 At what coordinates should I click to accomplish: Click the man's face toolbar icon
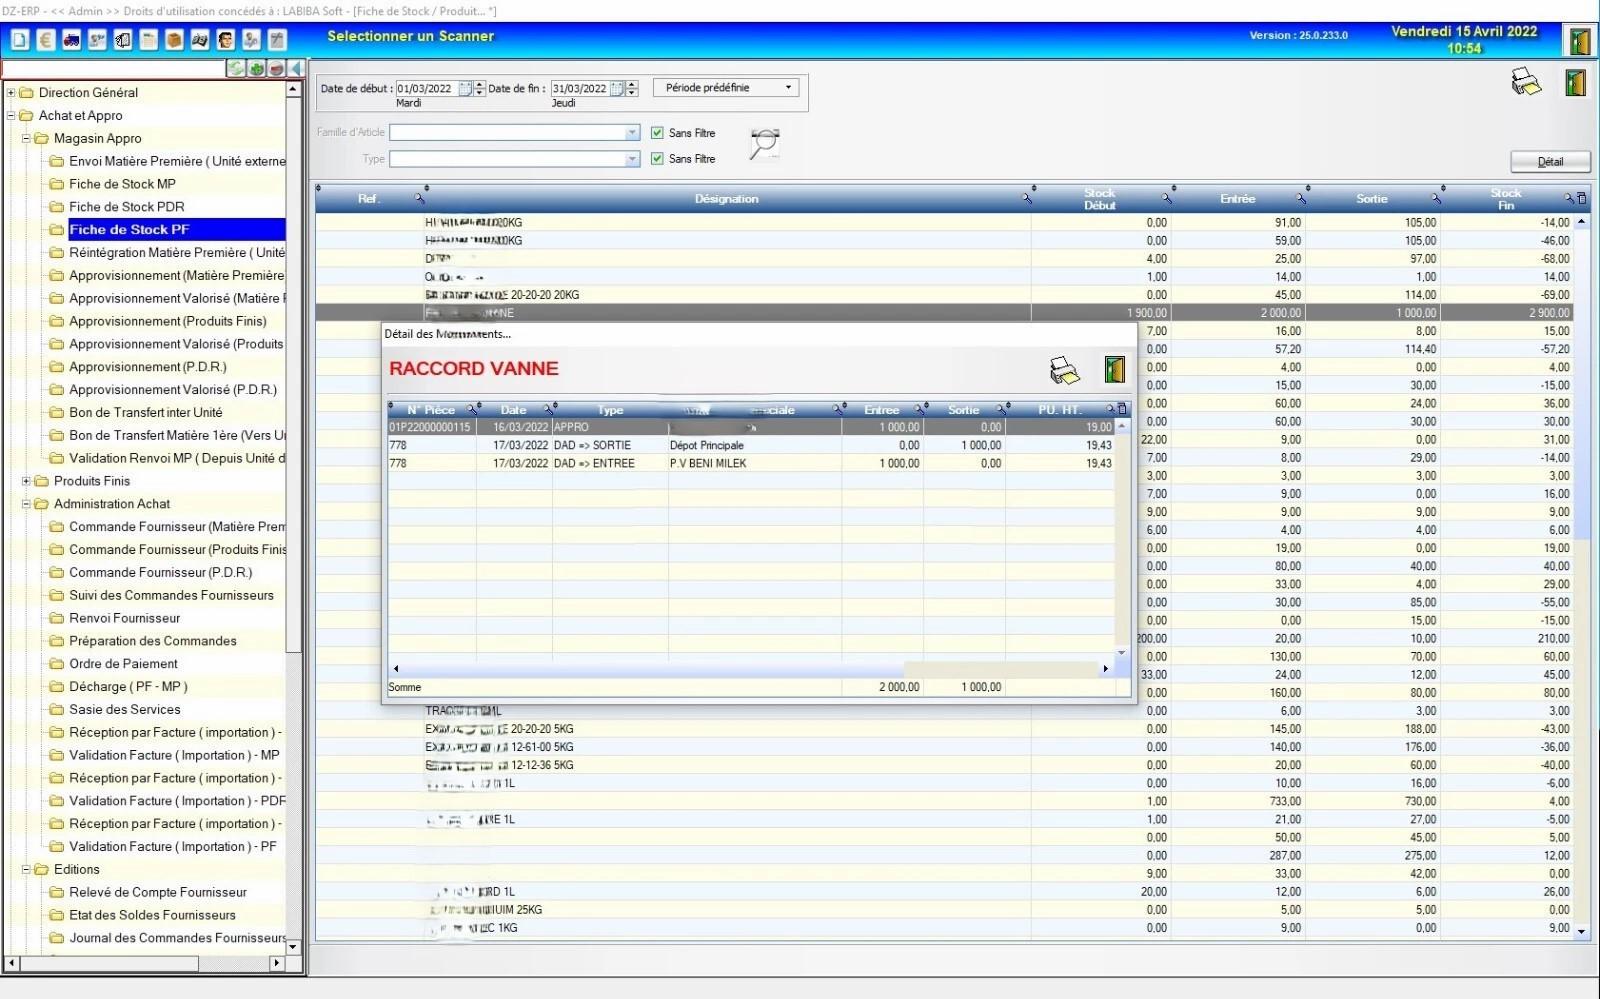coord(225,40)
